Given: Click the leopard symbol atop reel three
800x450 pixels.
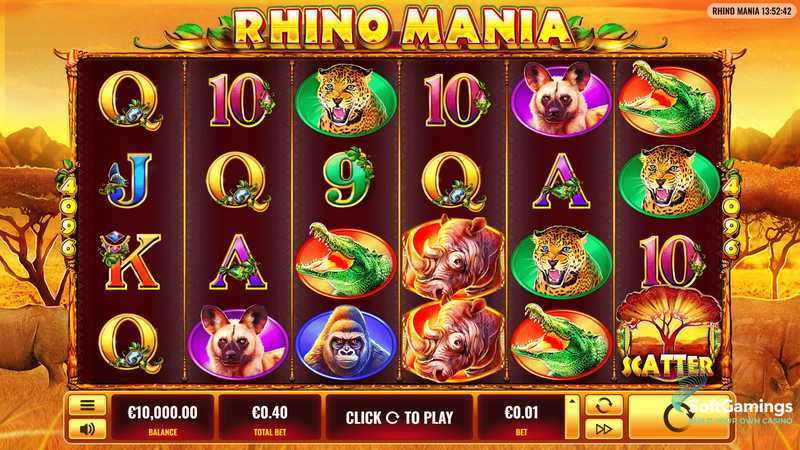Looking at the screenshot, I should [x=346, y=100].
